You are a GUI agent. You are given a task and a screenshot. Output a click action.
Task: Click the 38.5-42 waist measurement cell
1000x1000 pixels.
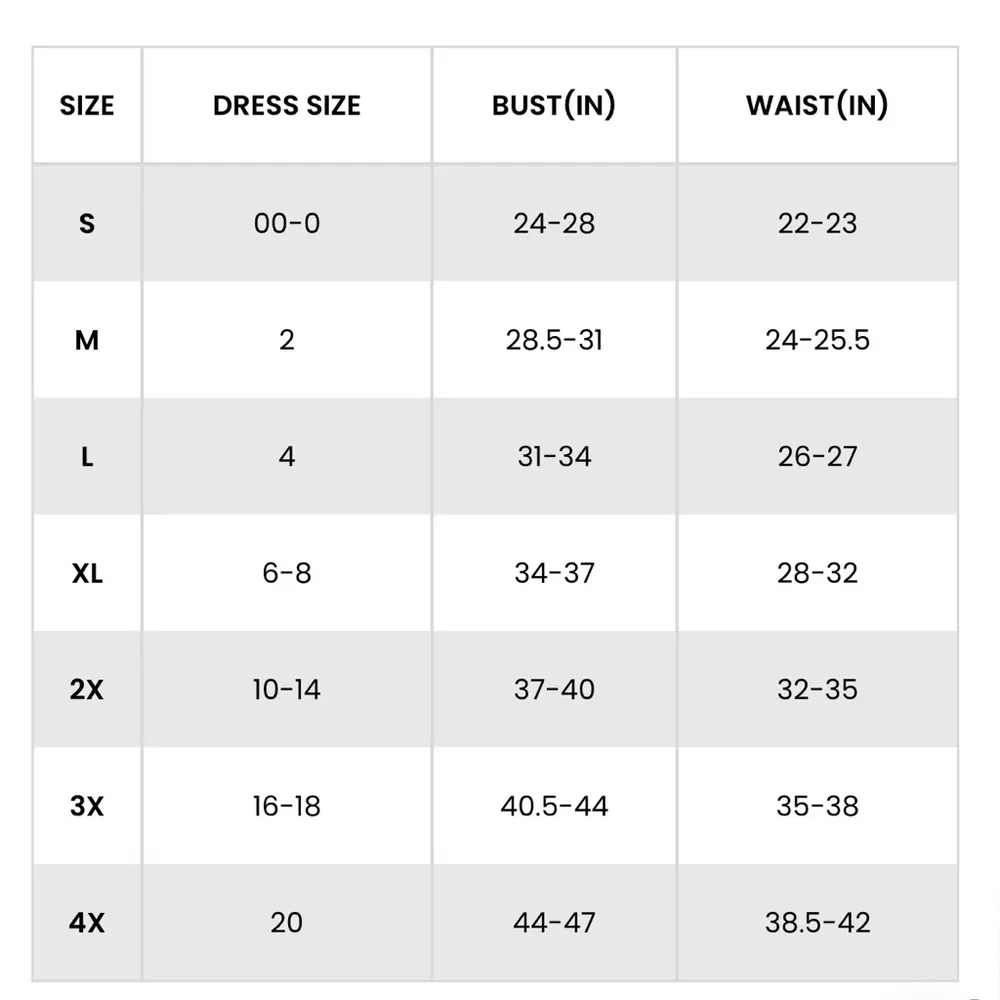pyautogui.click(x=817, y=922)
